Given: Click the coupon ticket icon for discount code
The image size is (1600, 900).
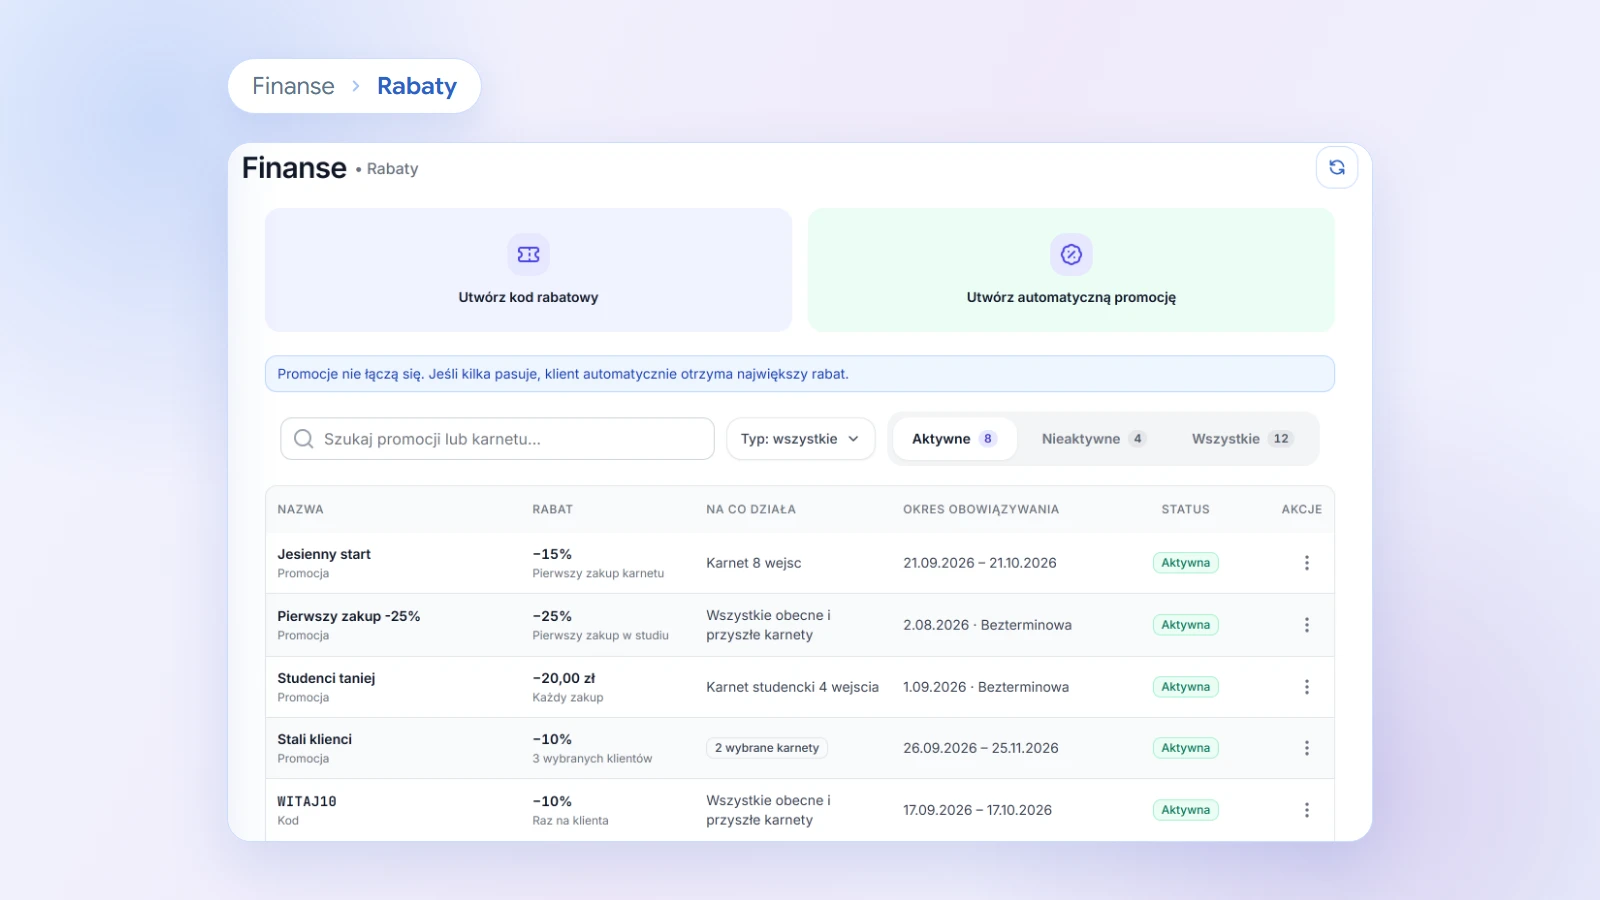Looking at the screenshot, I should 528,255.
